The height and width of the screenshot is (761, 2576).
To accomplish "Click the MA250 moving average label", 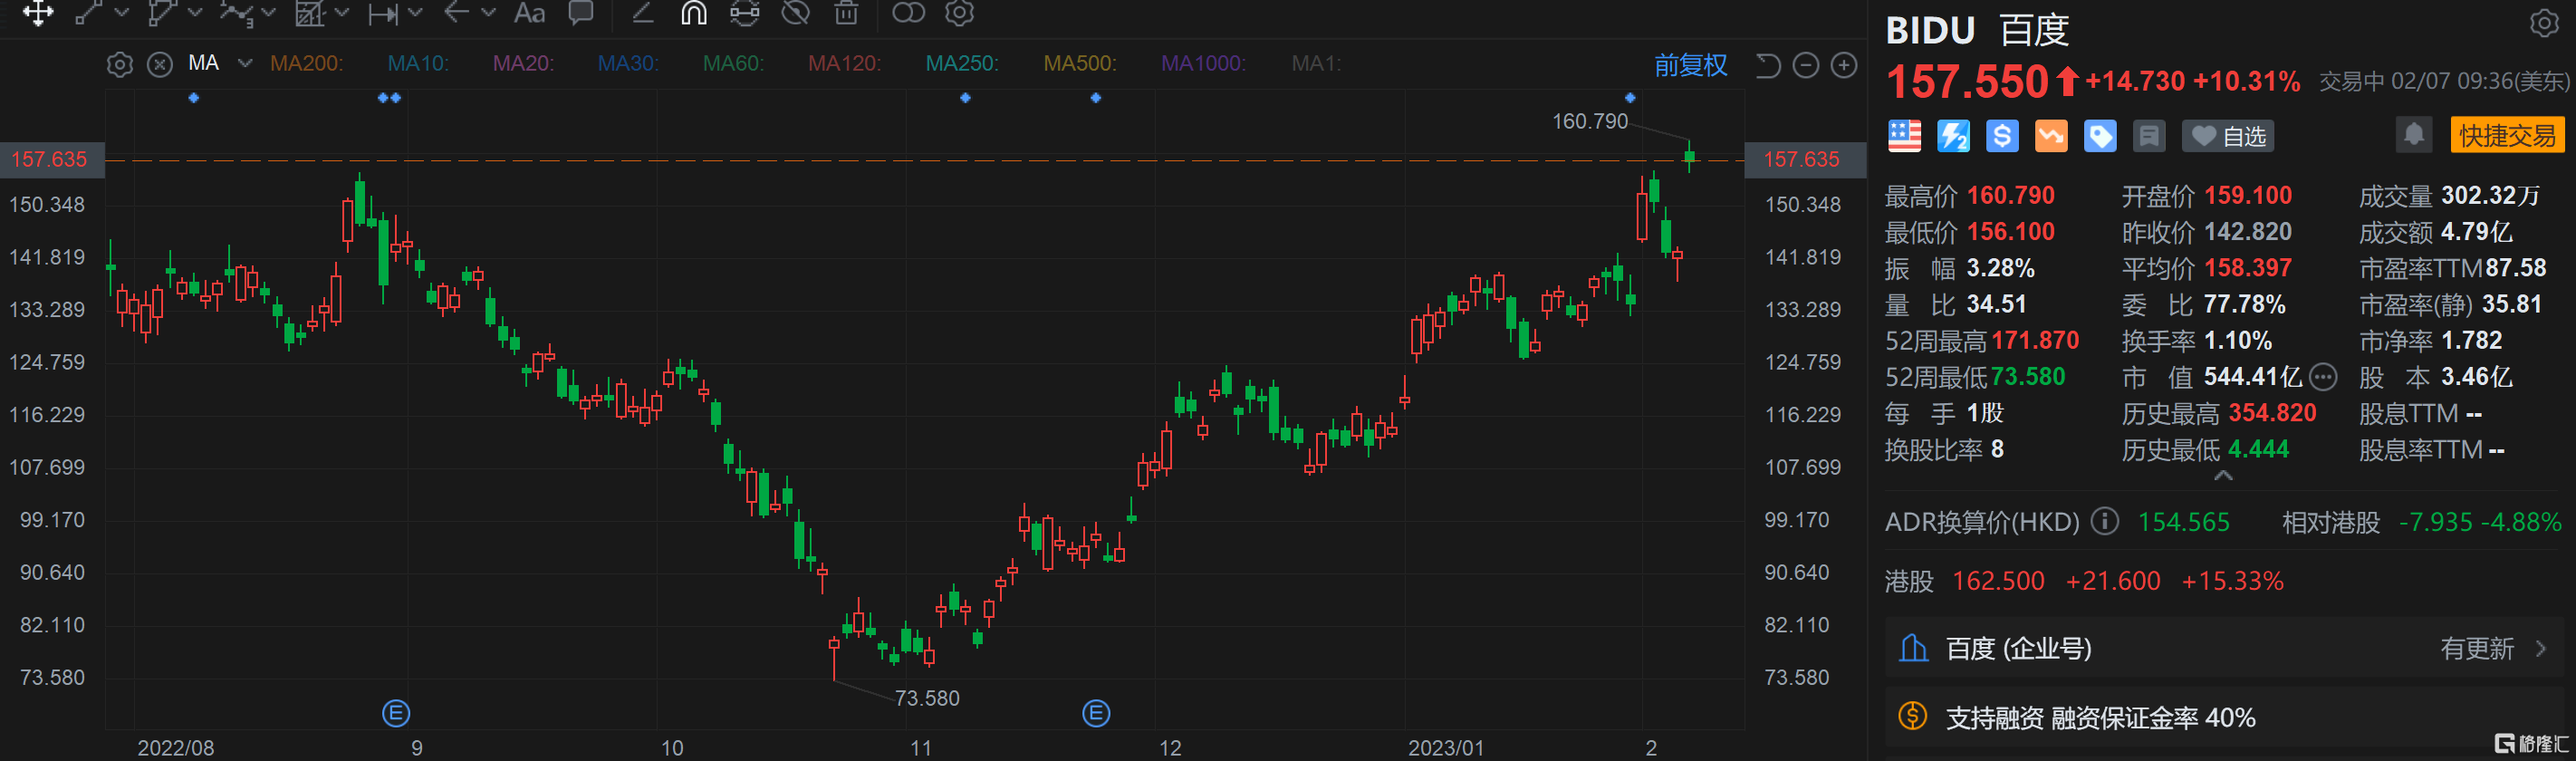I will [962, 64].
